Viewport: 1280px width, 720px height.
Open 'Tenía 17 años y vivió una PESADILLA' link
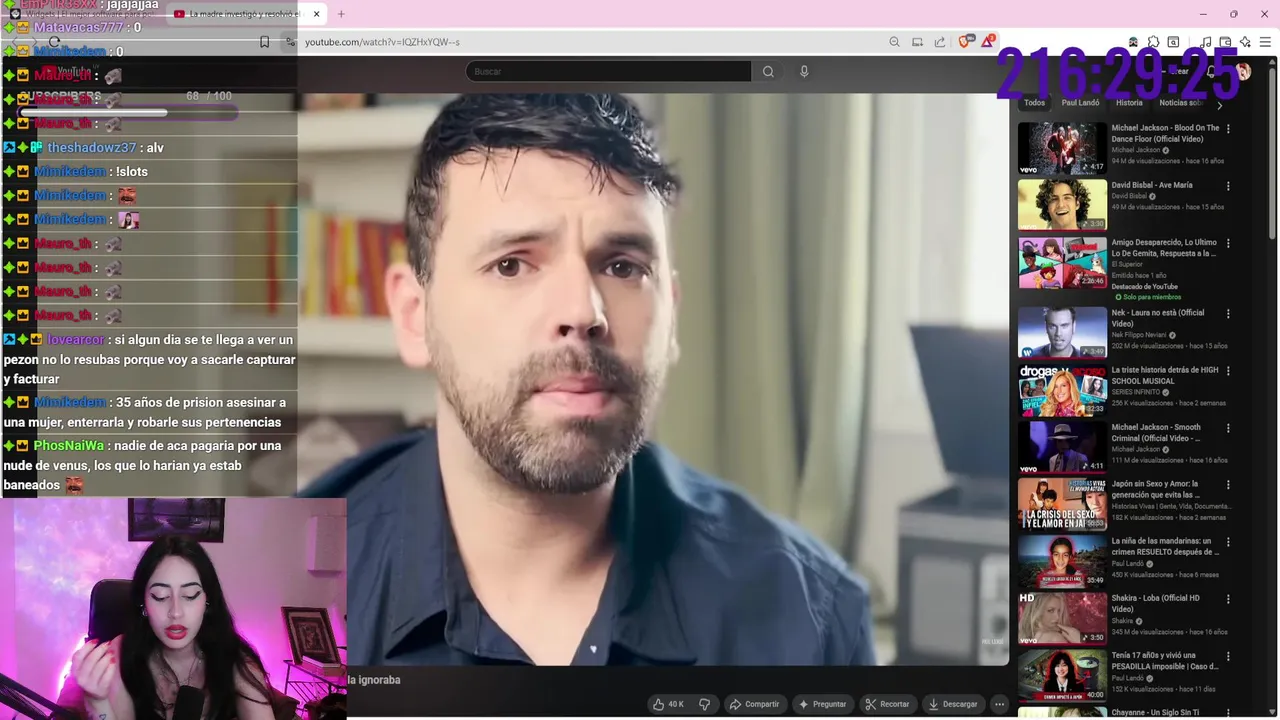(x=1165, y=660)
